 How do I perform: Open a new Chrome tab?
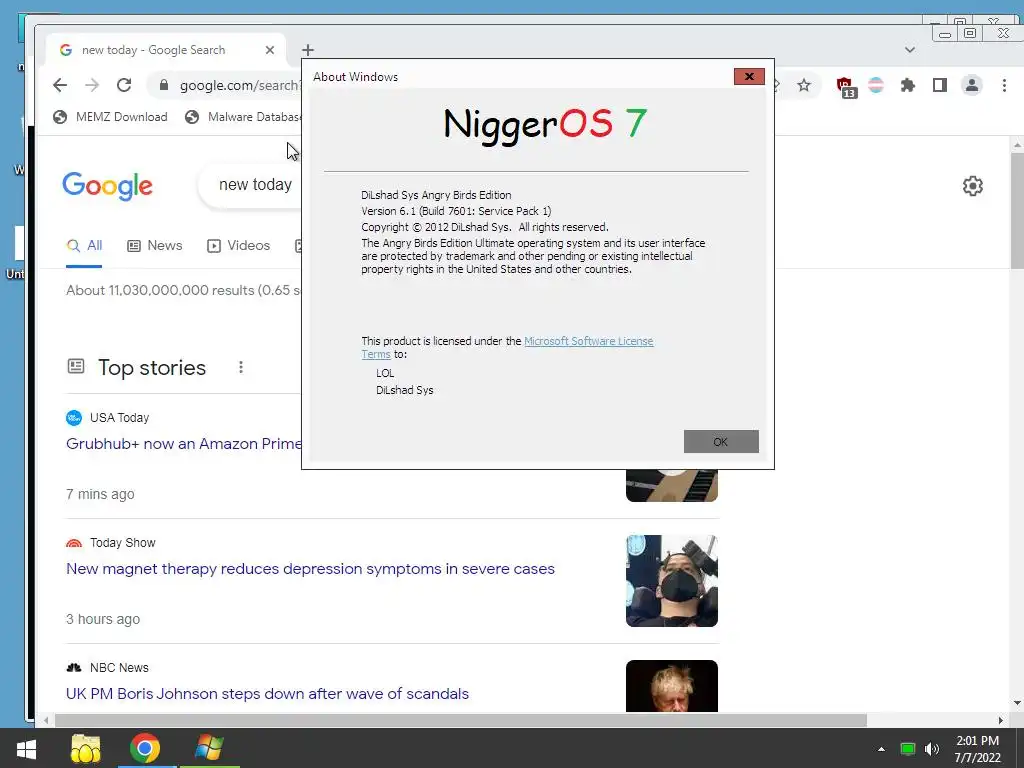click(308, 50)
